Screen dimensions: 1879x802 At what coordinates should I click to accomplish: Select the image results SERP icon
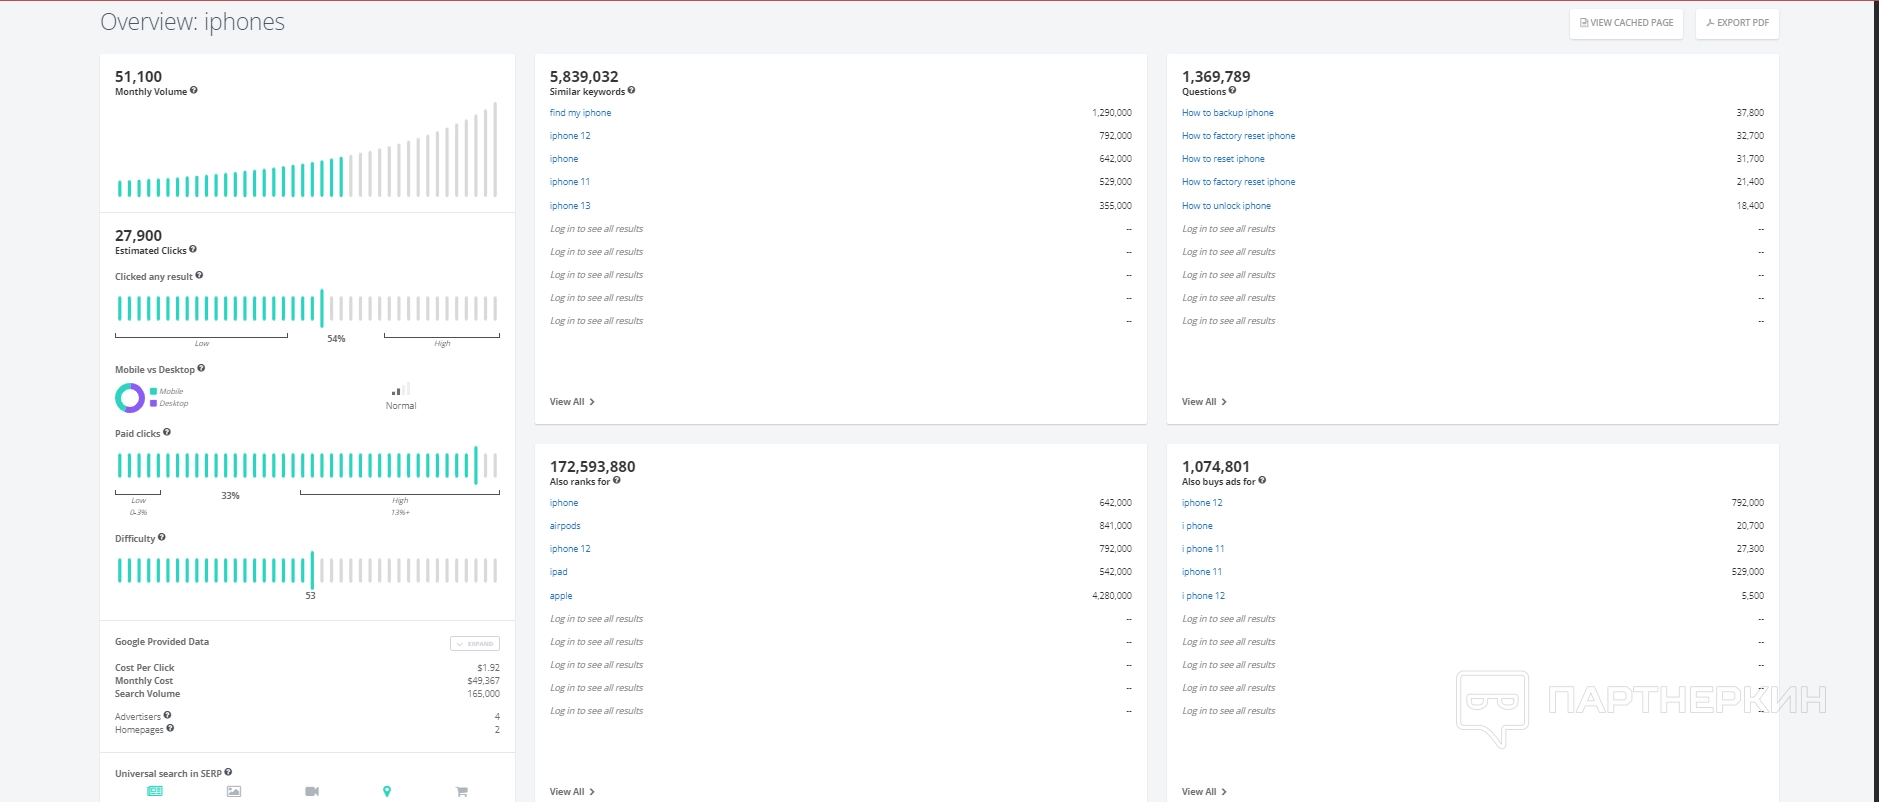coord(234,791)
